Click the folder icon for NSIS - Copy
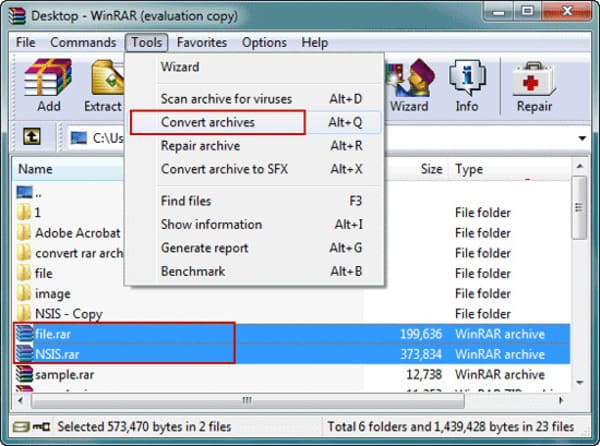The image size is (600, 446). tap(24, 314)
